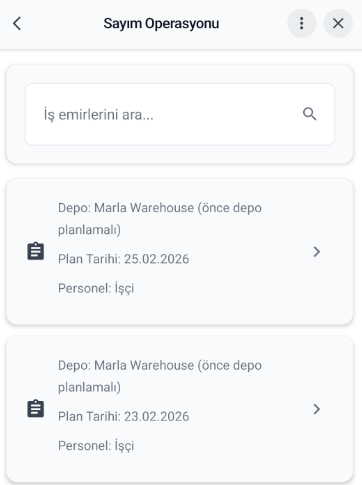Go back using the left arrow icon
The height and width of the screenshot is (485, 362).
tap(17, 23)
